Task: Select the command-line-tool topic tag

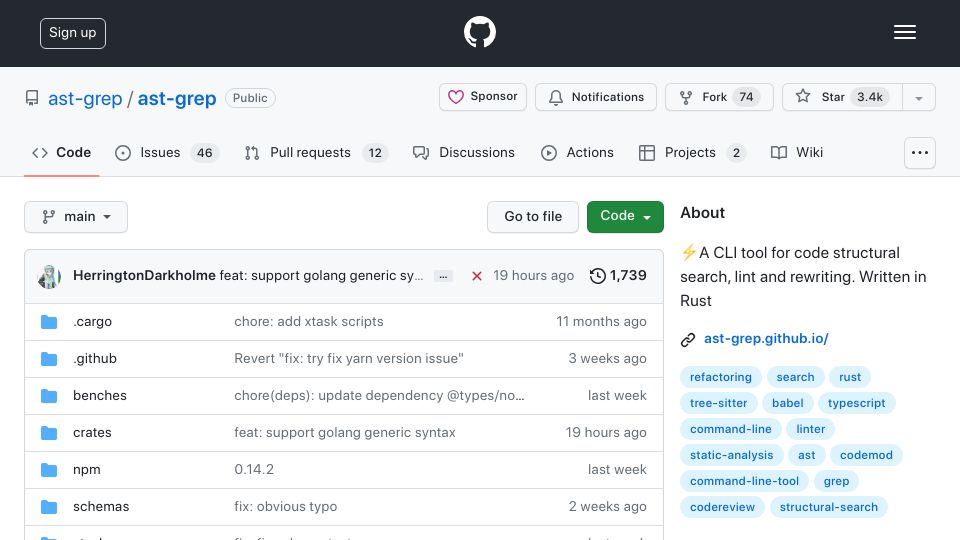Action: click(744, 481)
